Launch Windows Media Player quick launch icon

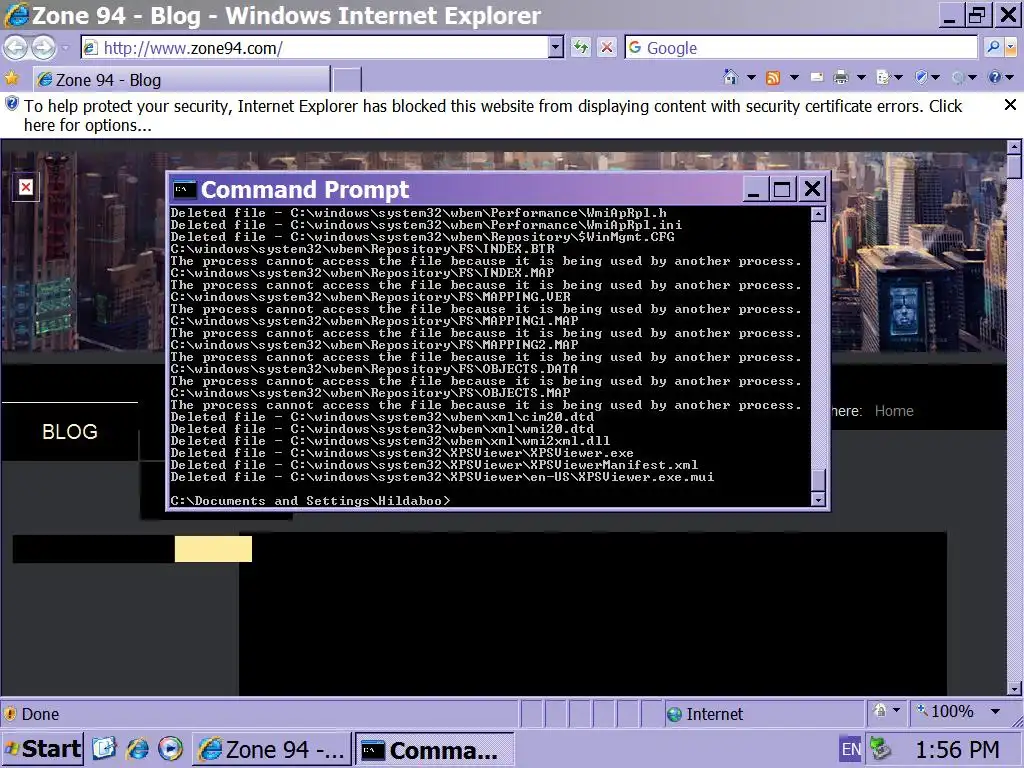coord(170,748)
